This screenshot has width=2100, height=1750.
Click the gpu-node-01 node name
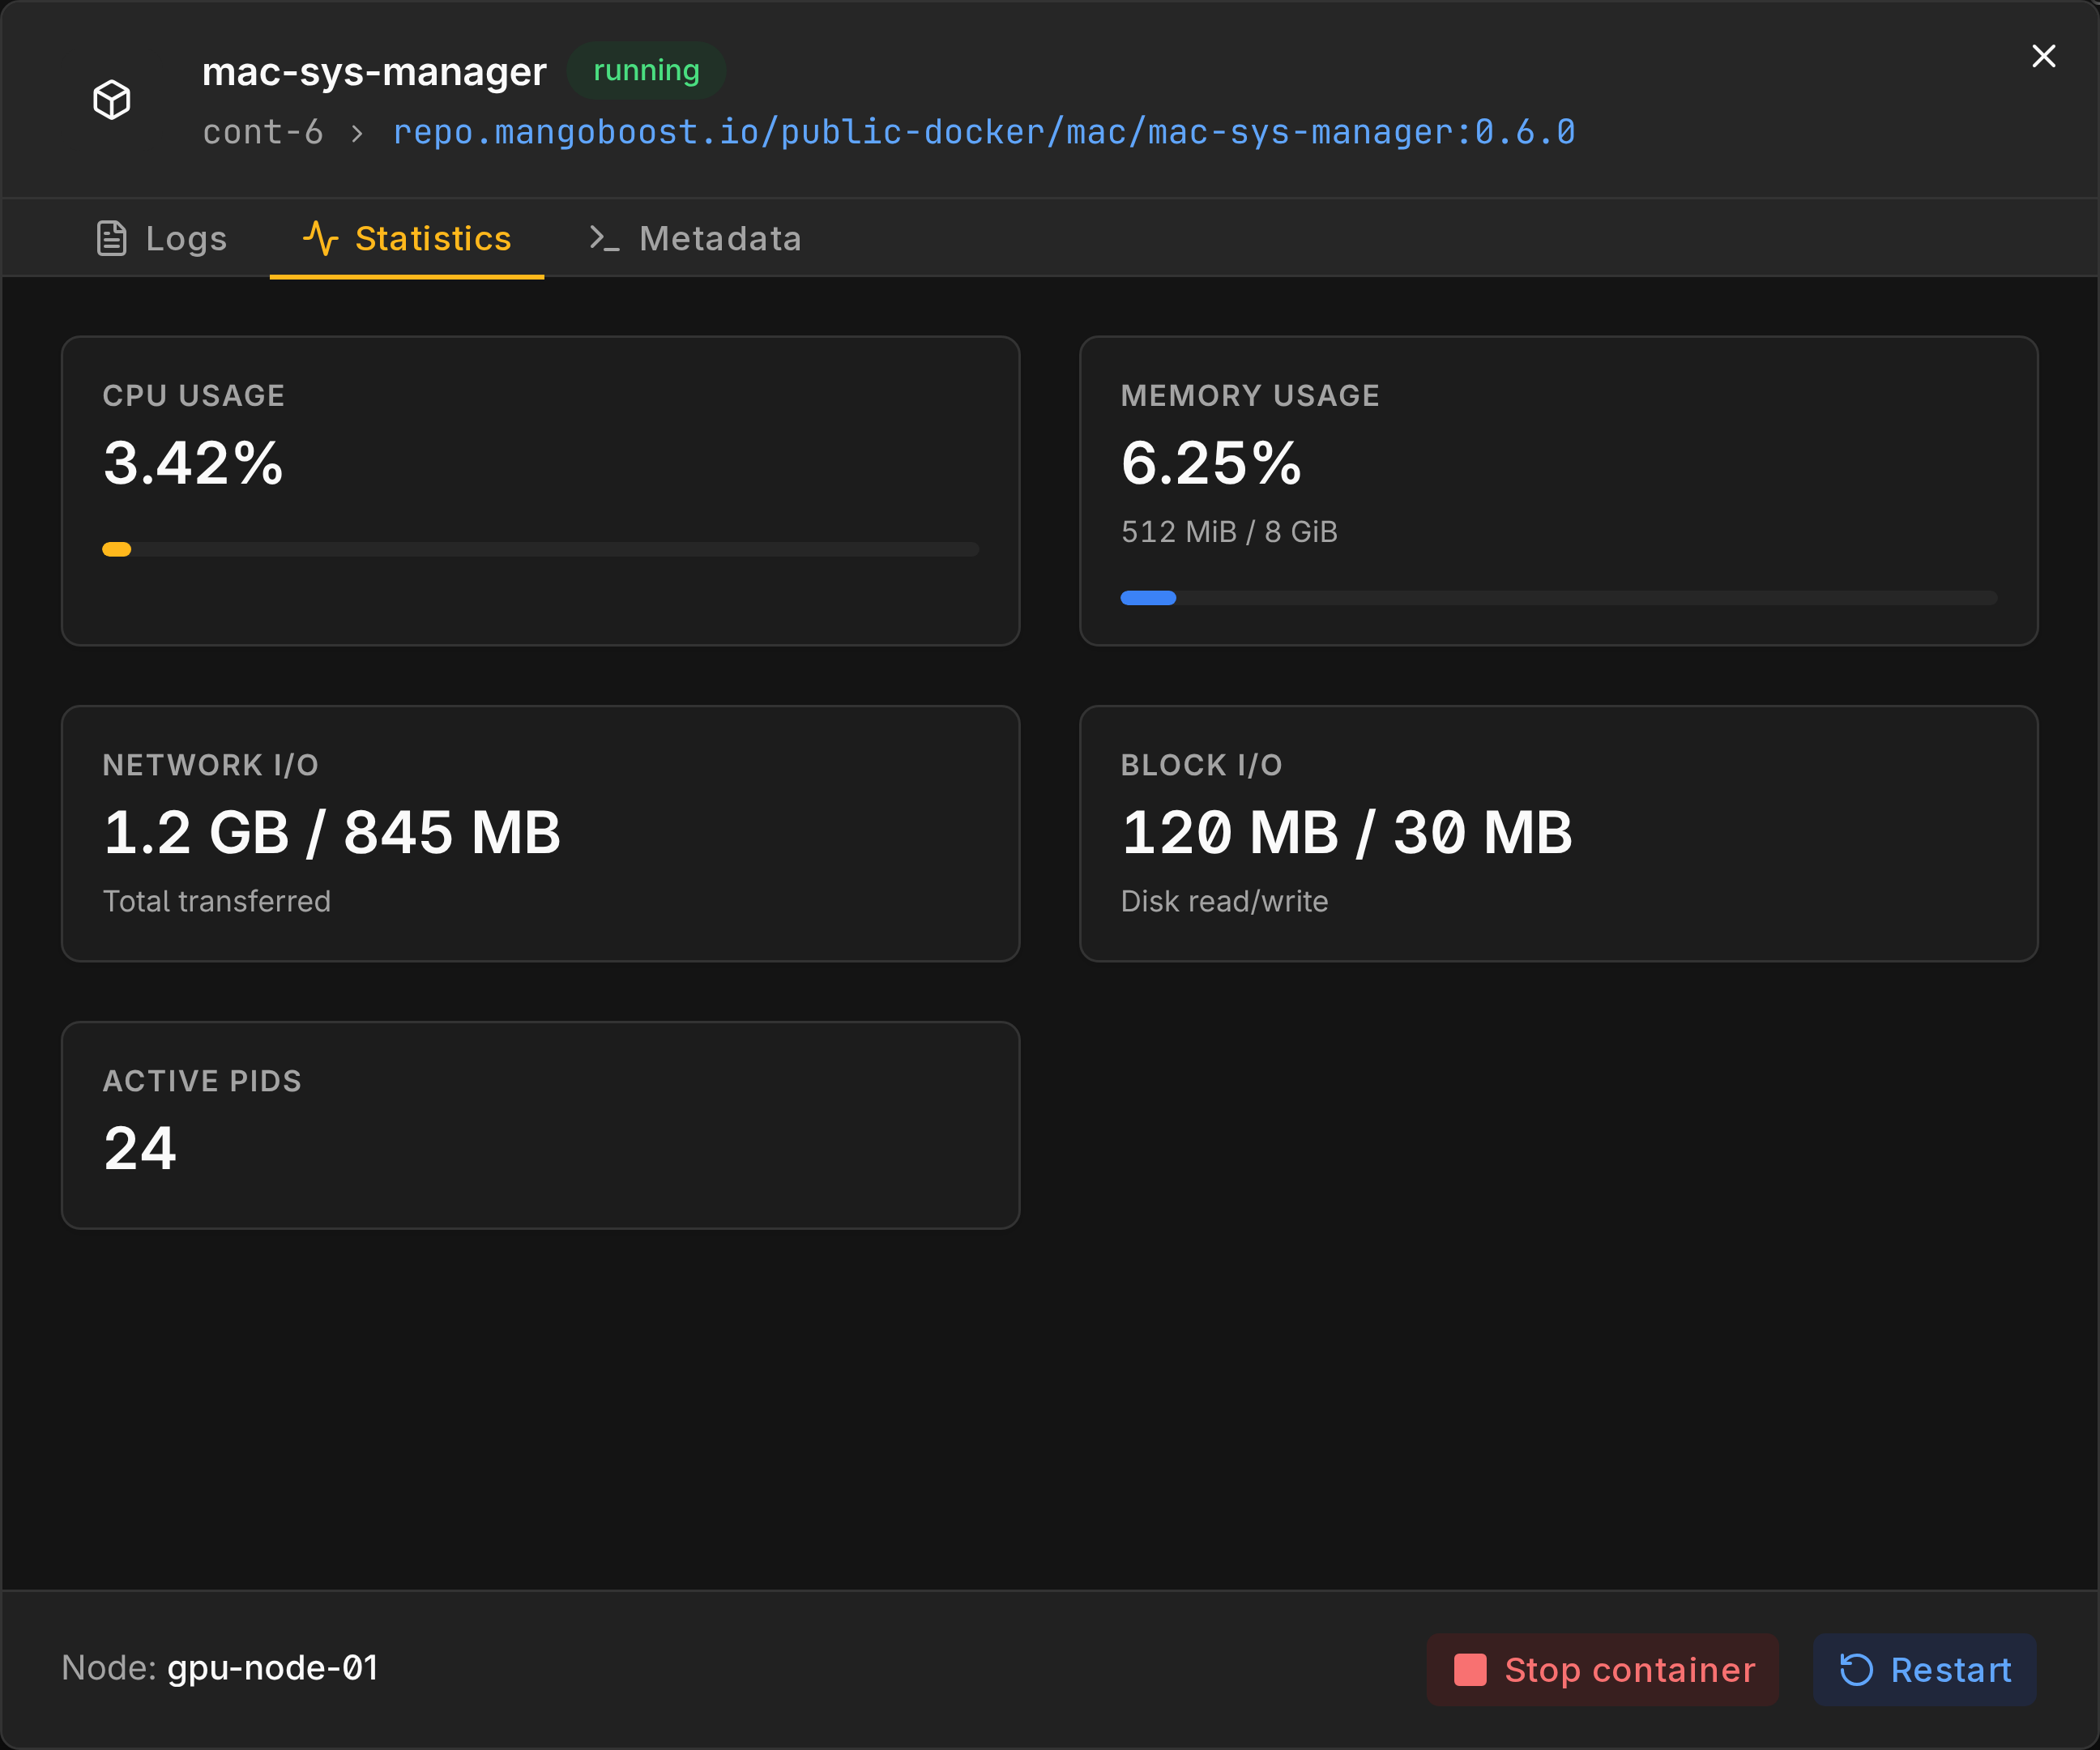click(273, 1668)
